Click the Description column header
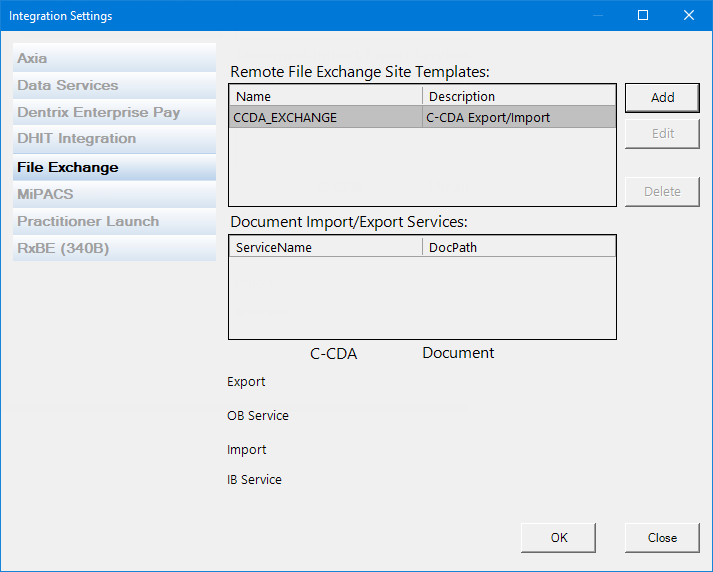 pyautogui.click(x=519, y=96)
